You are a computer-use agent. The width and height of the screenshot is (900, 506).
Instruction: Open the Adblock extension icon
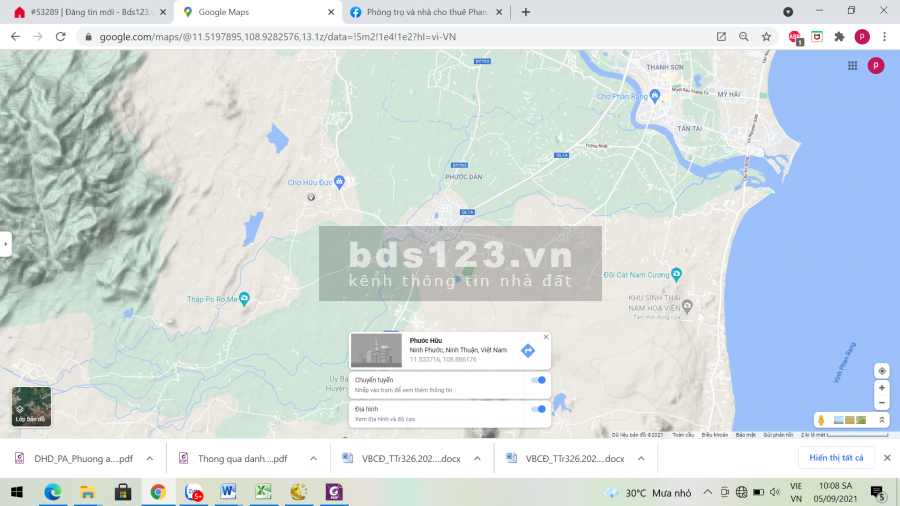coord(795,37)
